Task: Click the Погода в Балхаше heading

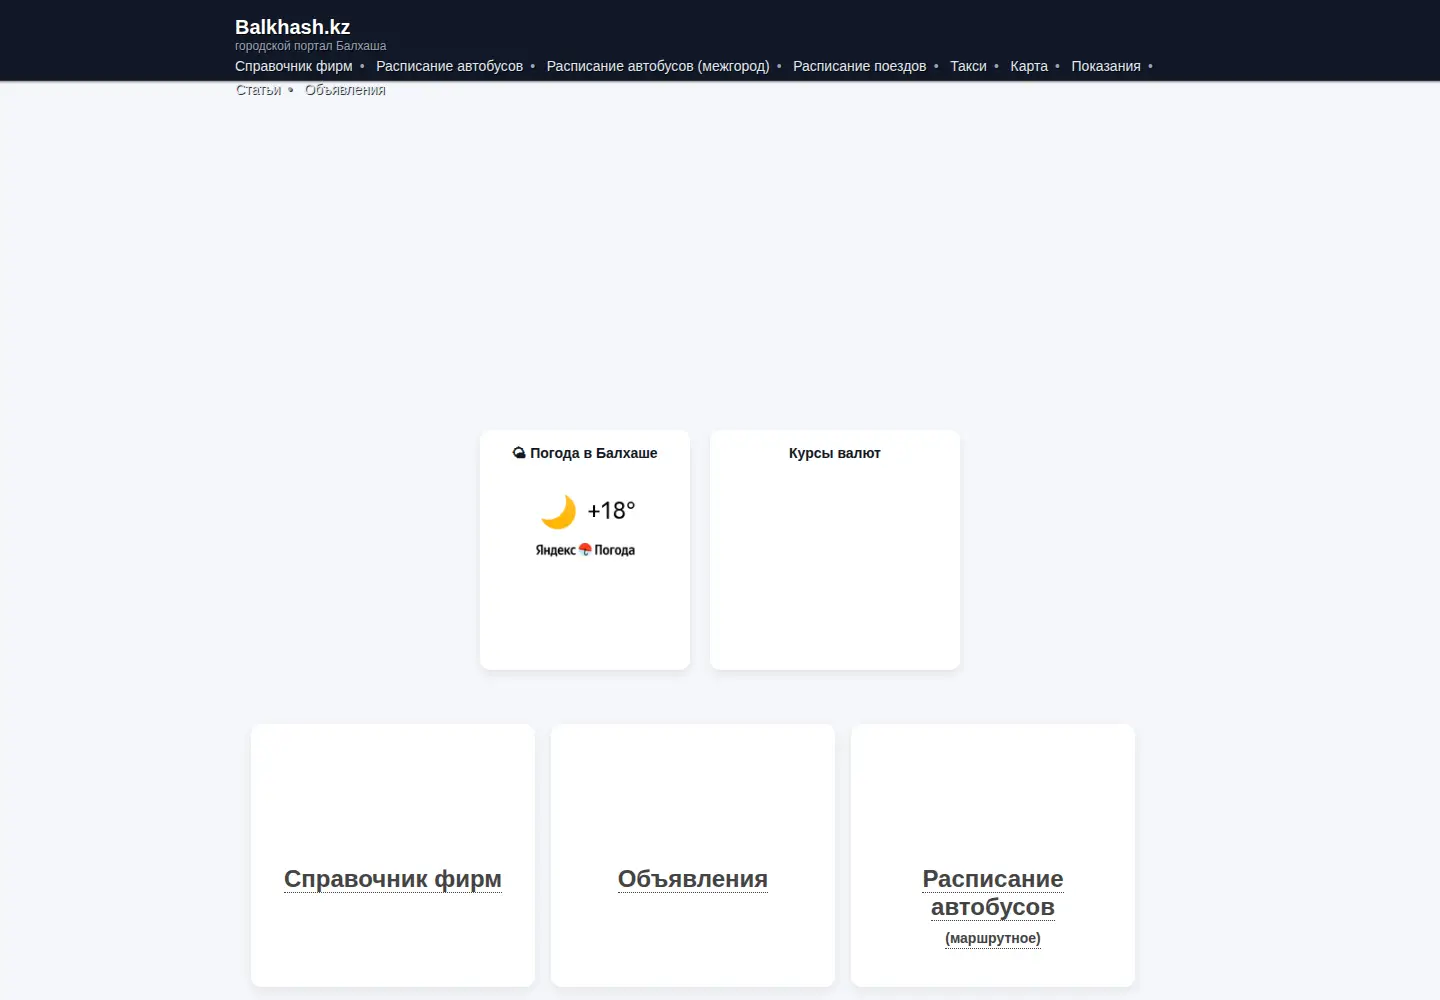Action: [594, 453]
